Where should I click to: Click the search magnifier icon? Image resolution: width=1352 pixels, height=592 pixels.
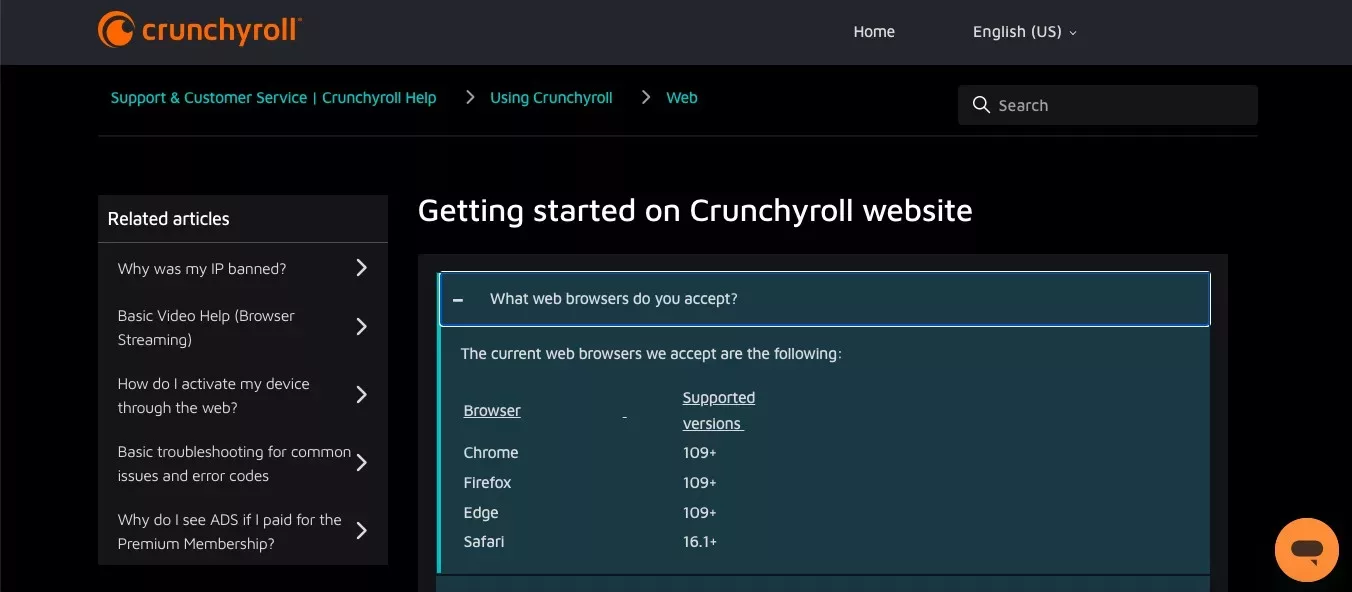click(x=980, y=105)
